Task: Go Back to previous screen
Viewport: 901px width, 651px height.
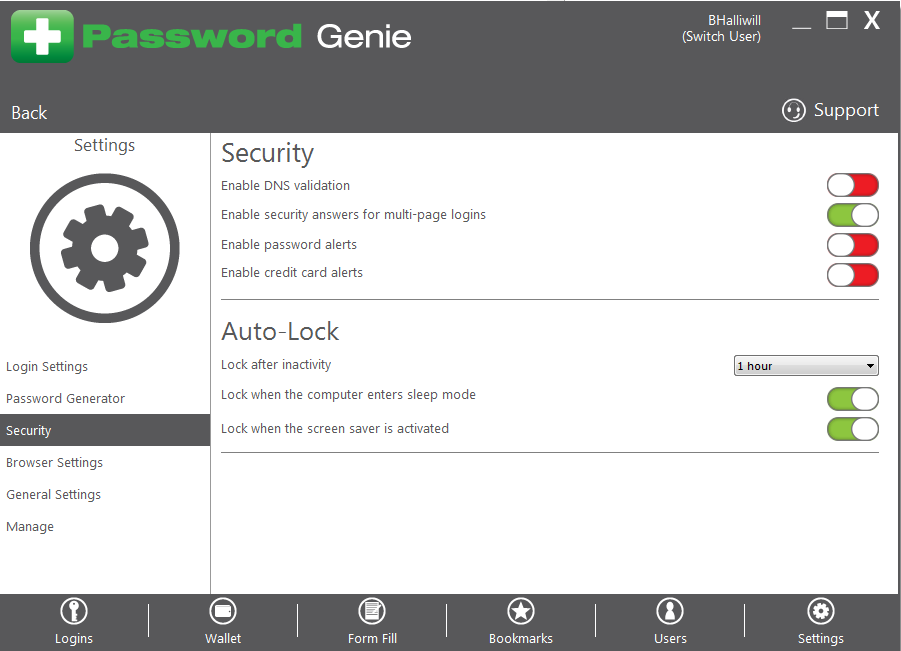Action: [x=29, y=113]
